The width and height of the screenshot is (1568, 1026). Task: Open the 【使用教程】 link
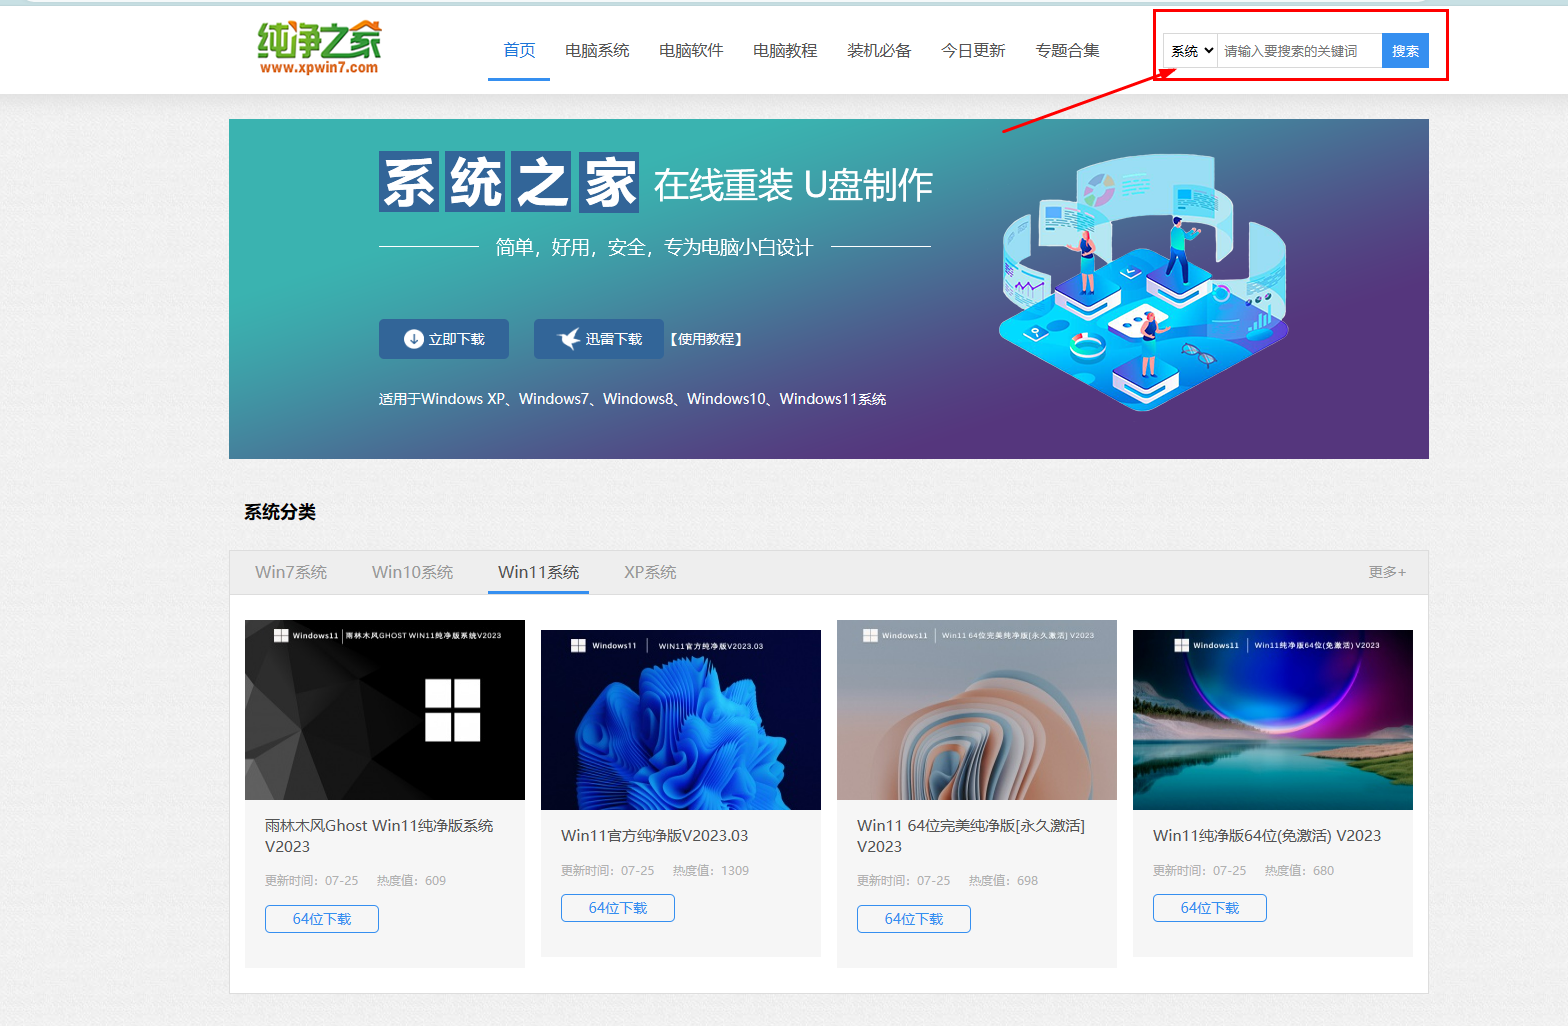706,339
